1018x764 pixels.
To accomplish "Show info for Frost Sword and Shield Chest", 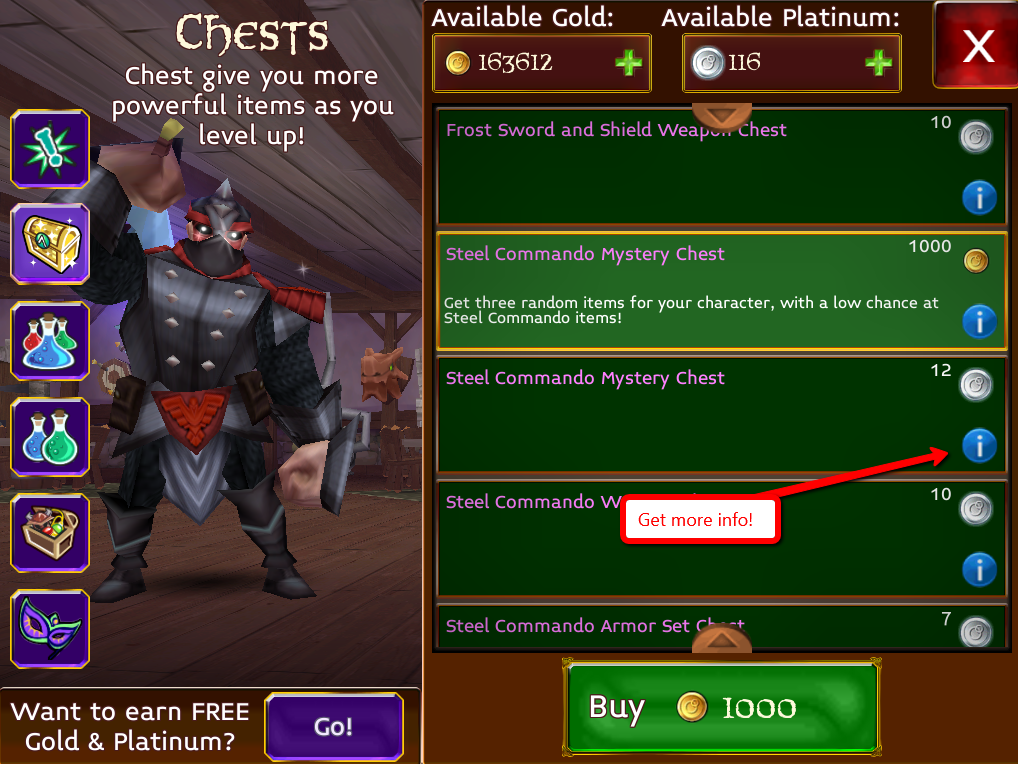I will coord(979,197).
